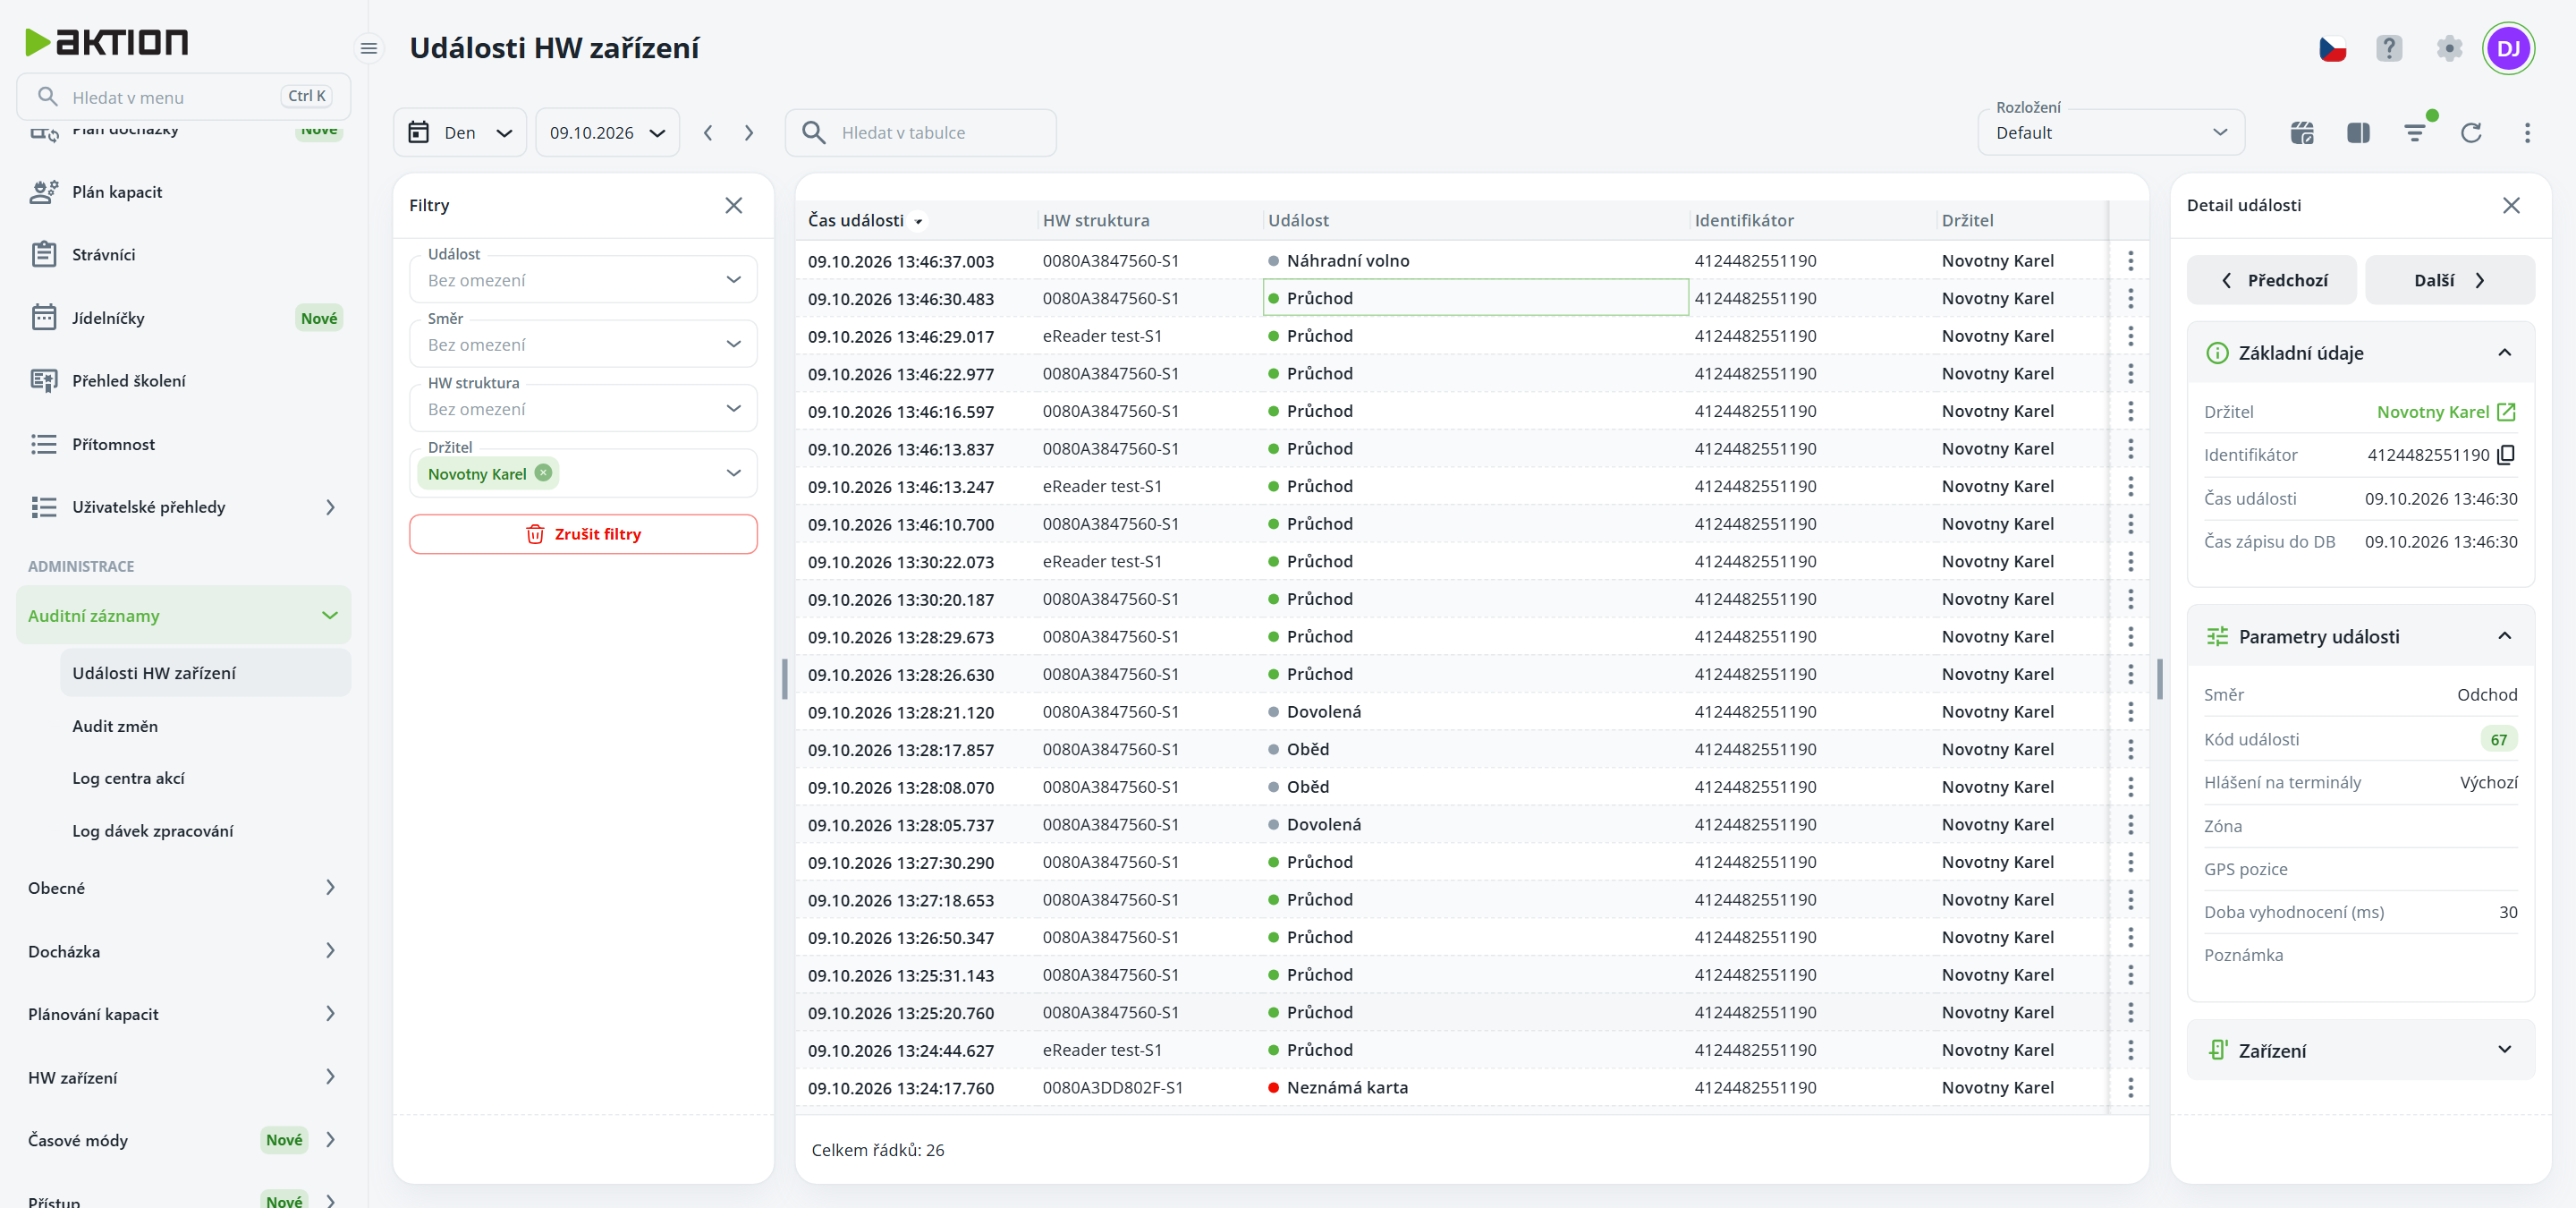The image size is (2576, 1208).
Task: Collapse the sidebar with the hamburger icon
Action: (369, 48)
